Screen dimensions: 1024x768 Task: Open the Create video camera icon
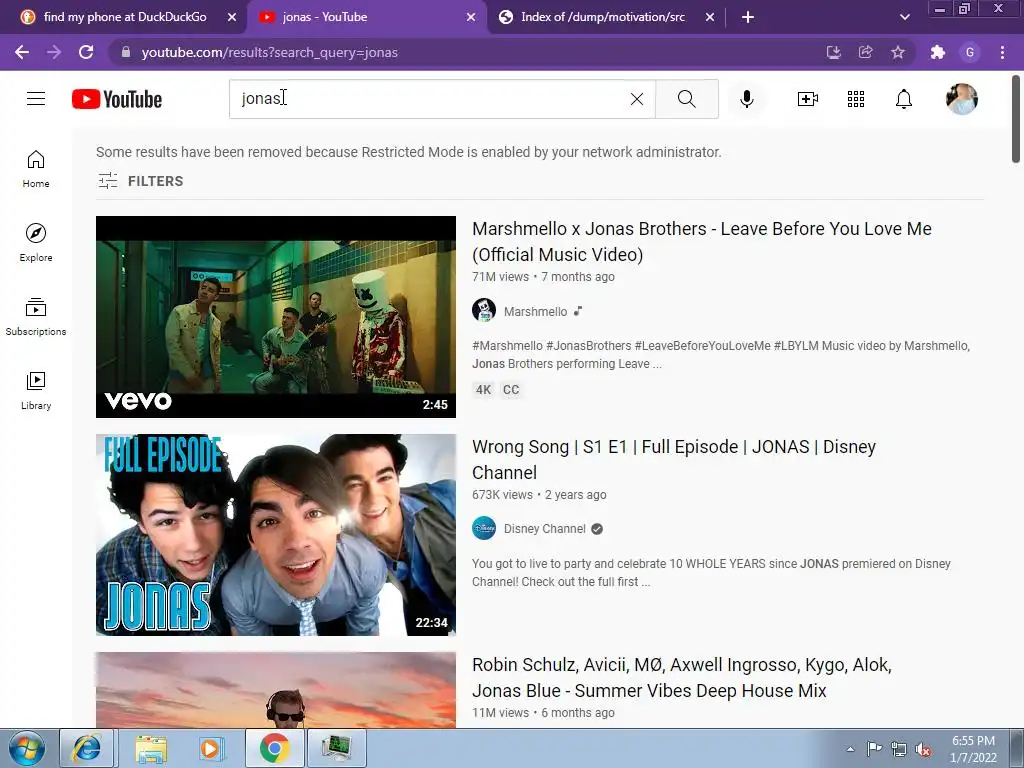[x=808, y=99]
